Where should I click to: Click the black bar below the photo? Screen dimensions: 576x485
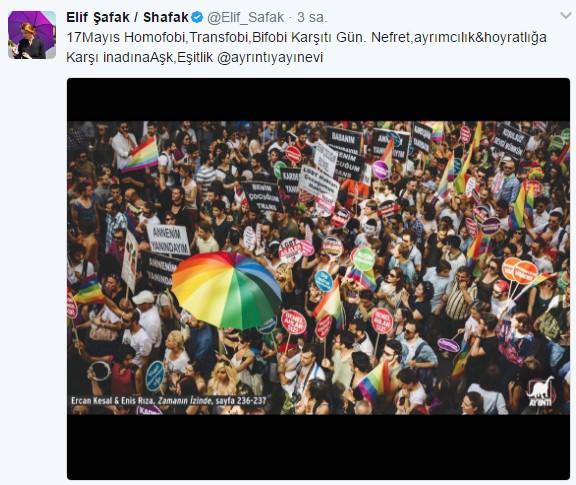pos(318,447)
